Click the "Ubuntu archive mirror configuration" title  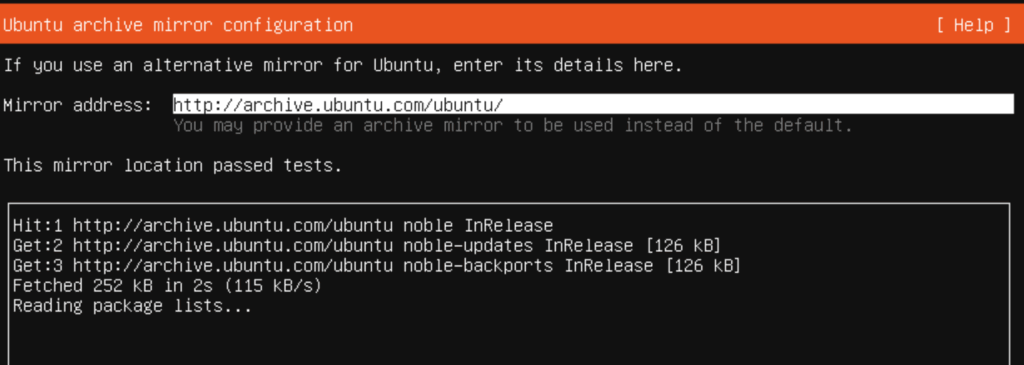pyautogui.click(x=178, y=25)
